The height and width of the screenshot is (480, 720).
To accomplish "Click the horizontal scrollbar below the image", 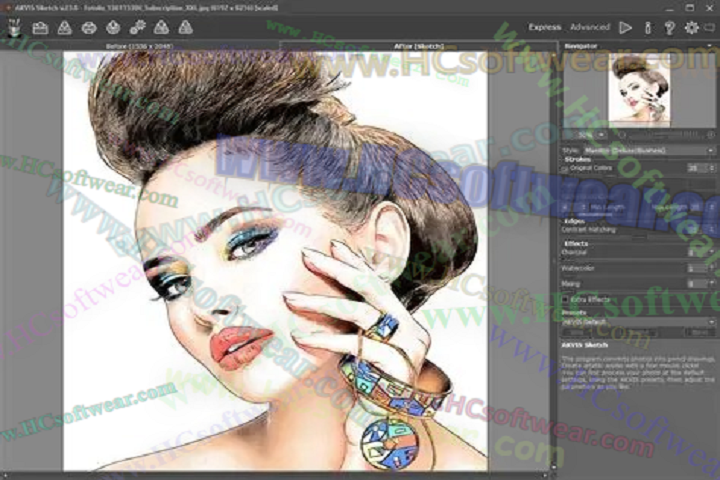I will click(275, 475).
